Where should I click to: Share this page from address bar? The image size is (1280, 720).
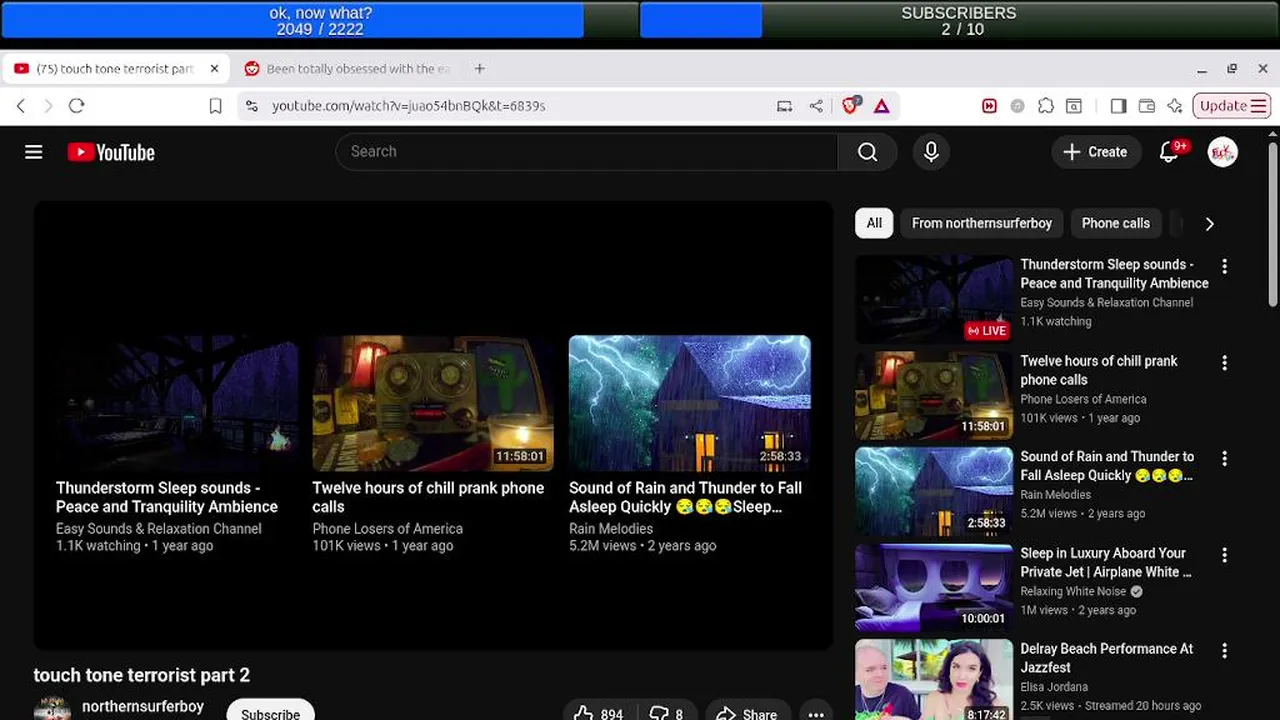pos(816,106)
